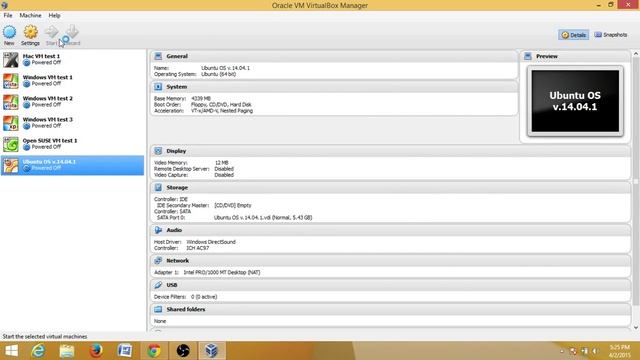
Task: Click the Discard toolbar icon
Action: [72, 32]
